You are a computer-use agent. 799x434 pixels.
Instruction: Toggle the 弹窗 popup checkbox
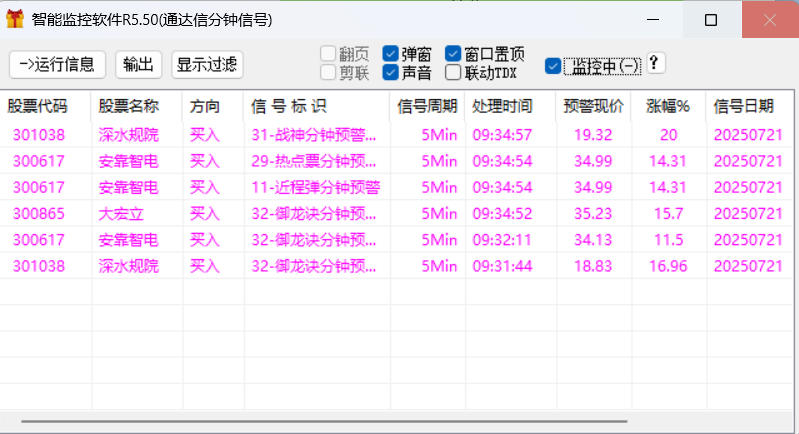pyautogui.click(x=391, y=54)
